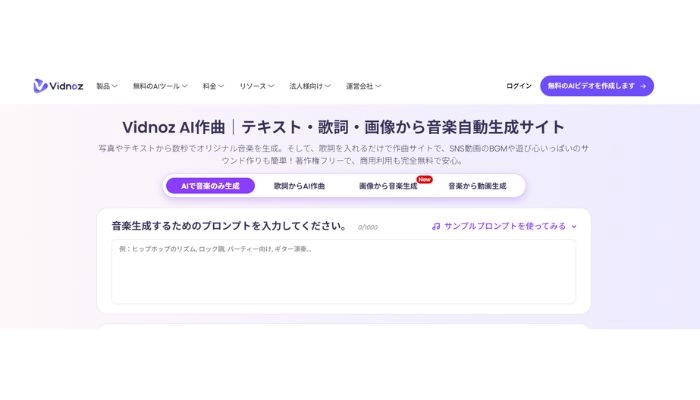
Task: Expand the リソース menu
Action: tap(256, 86)
